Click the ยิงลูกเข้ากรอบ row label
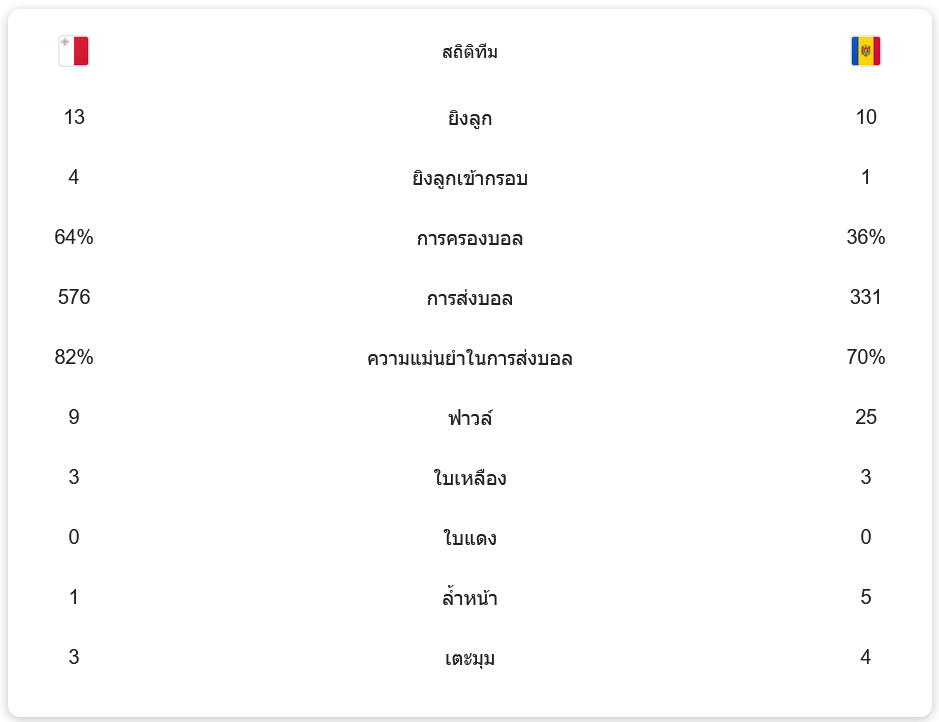939x722 pixels. [469, 179]
